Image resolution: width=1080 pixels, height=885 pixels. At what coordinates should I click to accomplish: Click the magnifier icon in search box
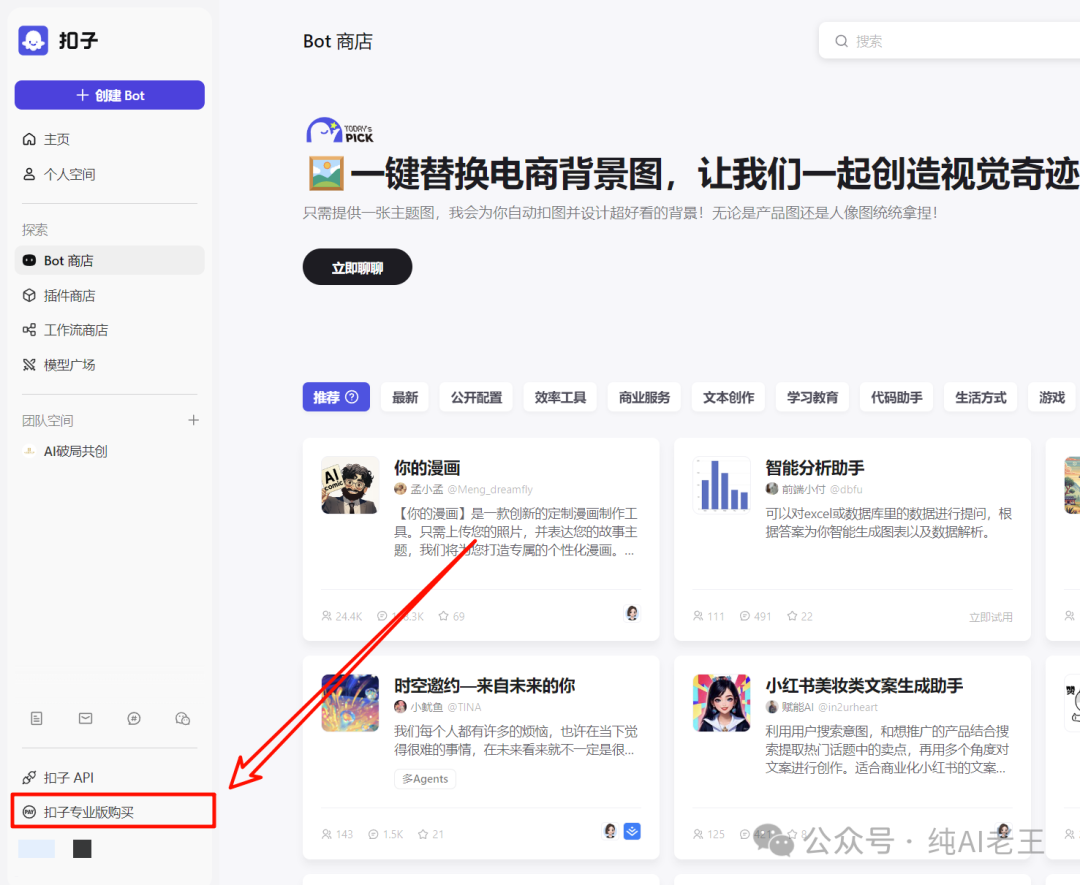[x=841, y=41]
